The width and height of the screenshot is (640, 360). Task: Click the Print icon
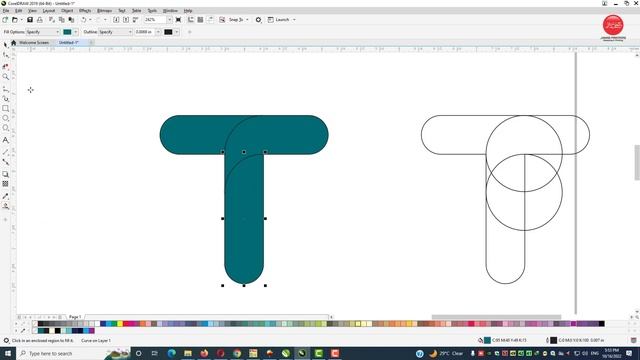click(x=40, y=20)
